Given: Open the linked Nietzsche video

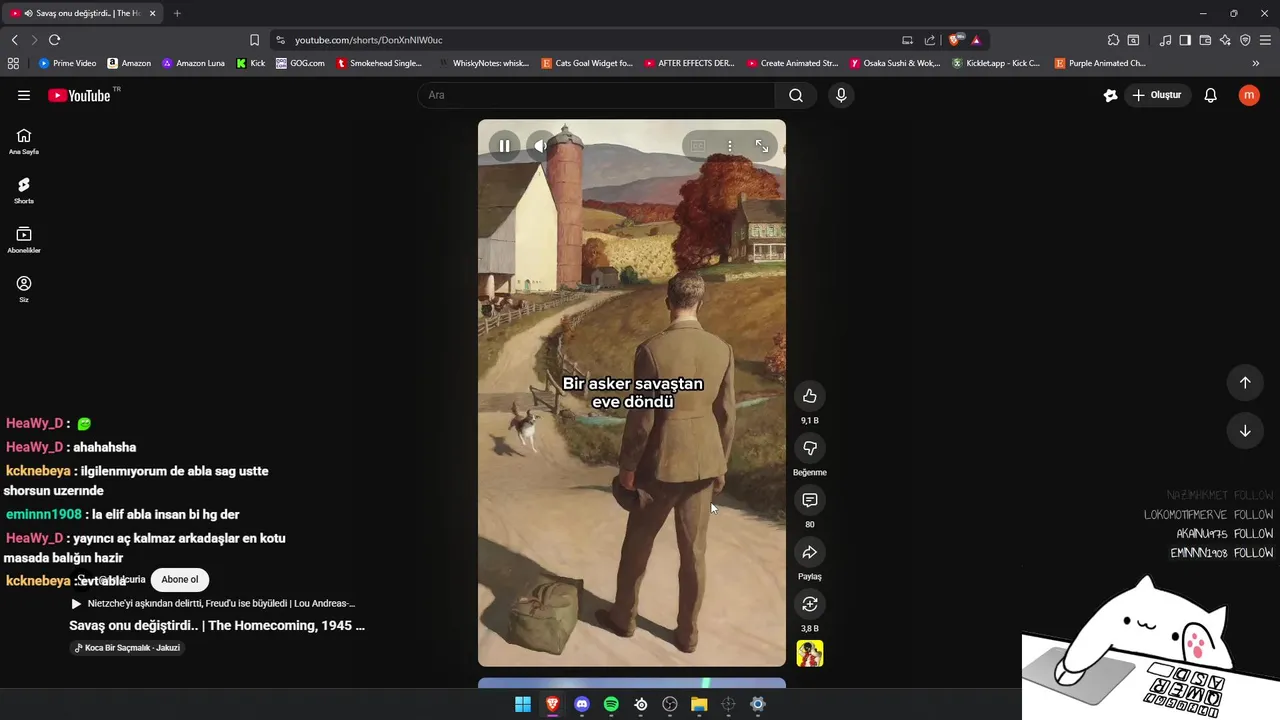Looking at the screenshot, I should click(213, 603).
